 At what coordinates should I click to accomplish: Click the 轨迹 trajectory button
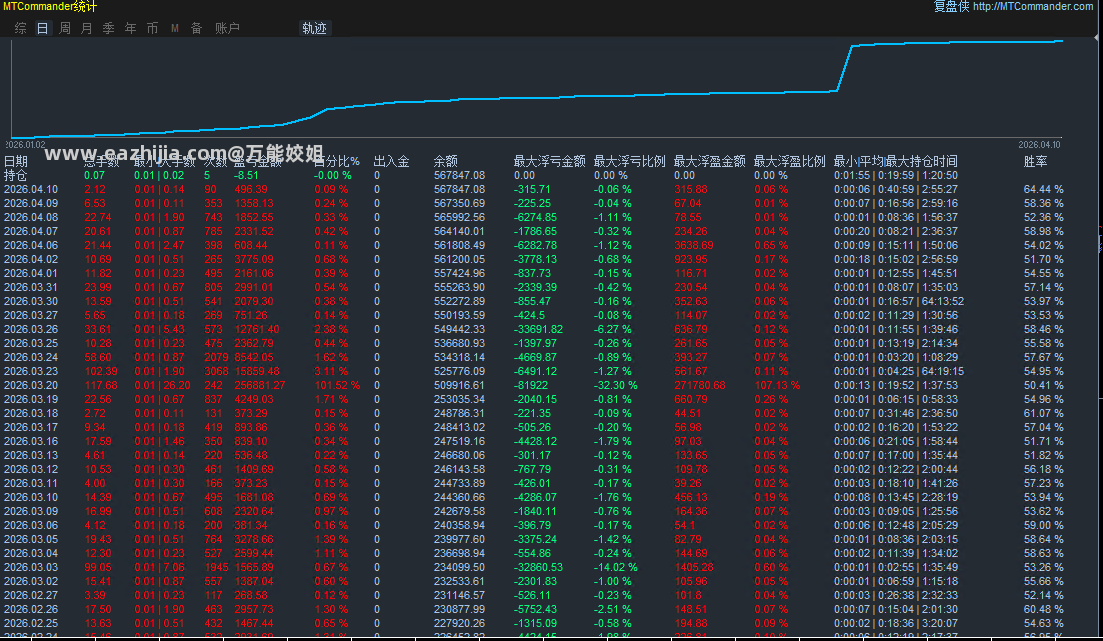[x=314, y=28]
